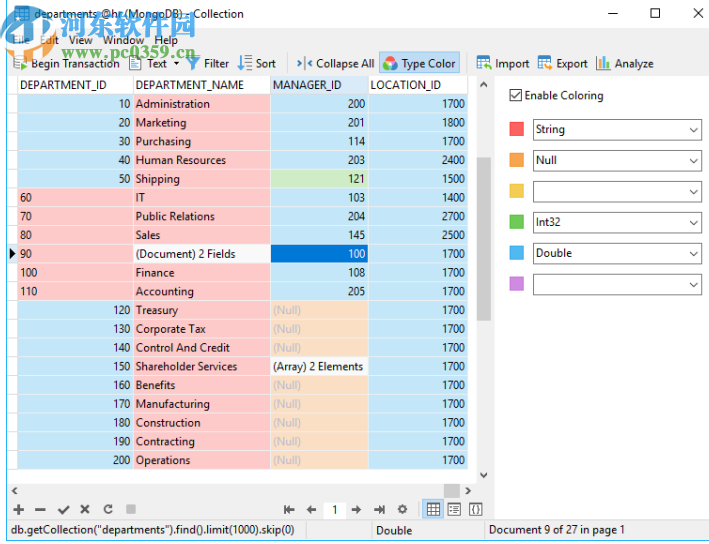The image size is (709, 544).
Task: Discard changes with the X icon
Action: [x=85, y=510]
